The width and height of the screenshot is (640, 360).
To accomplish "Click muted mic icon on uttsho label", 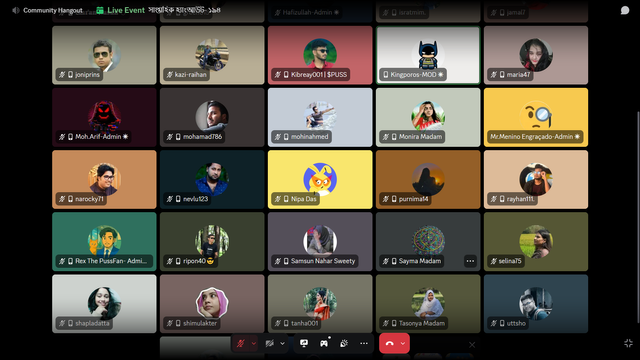I will pyautogui.click(x=493, y=323).
